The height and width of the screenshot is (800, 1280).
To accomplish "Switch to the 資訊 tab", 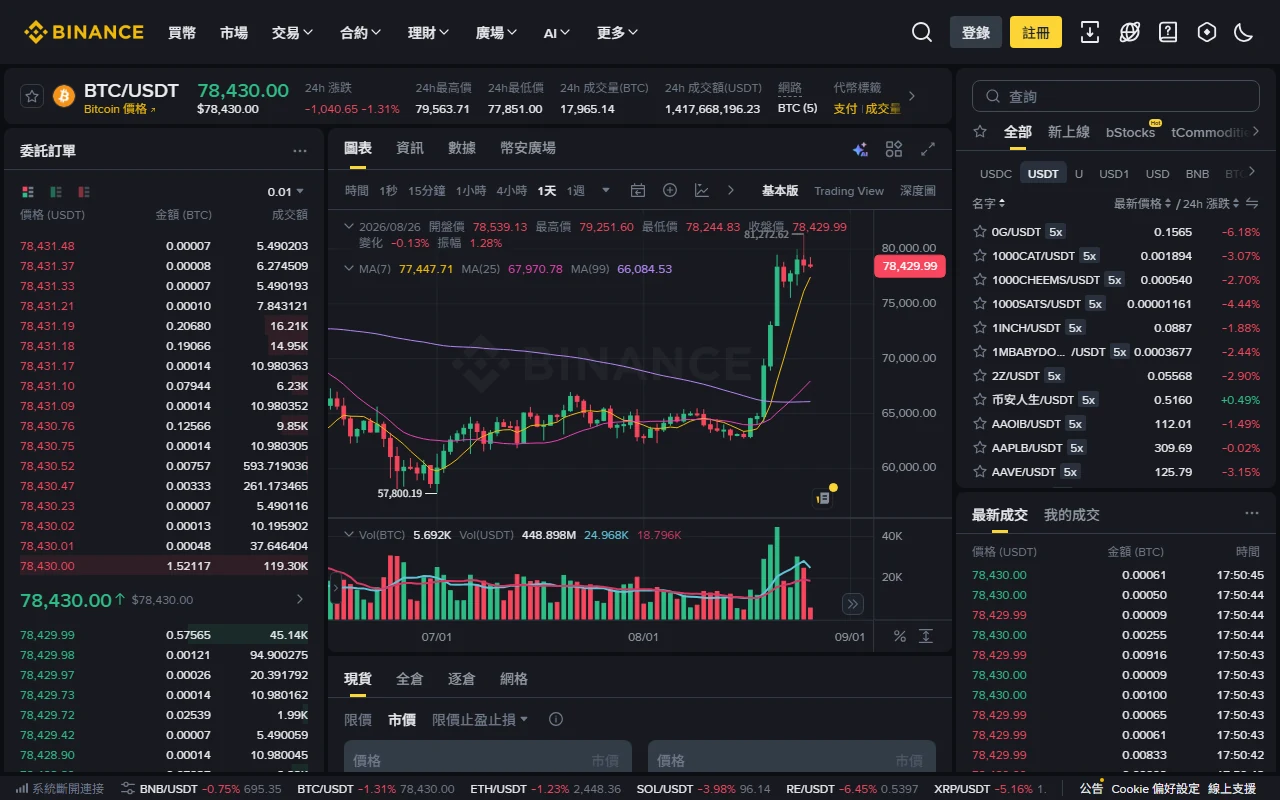I will click(x=410, y=148).
